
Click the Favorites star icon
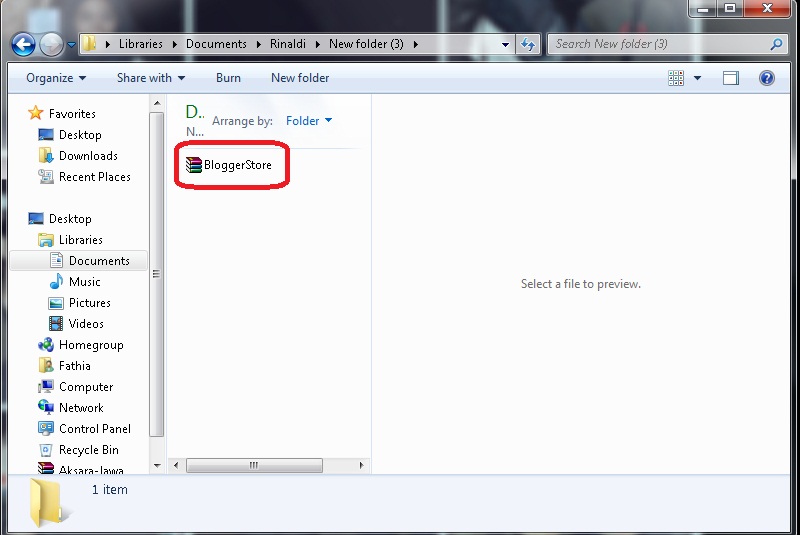35,113
